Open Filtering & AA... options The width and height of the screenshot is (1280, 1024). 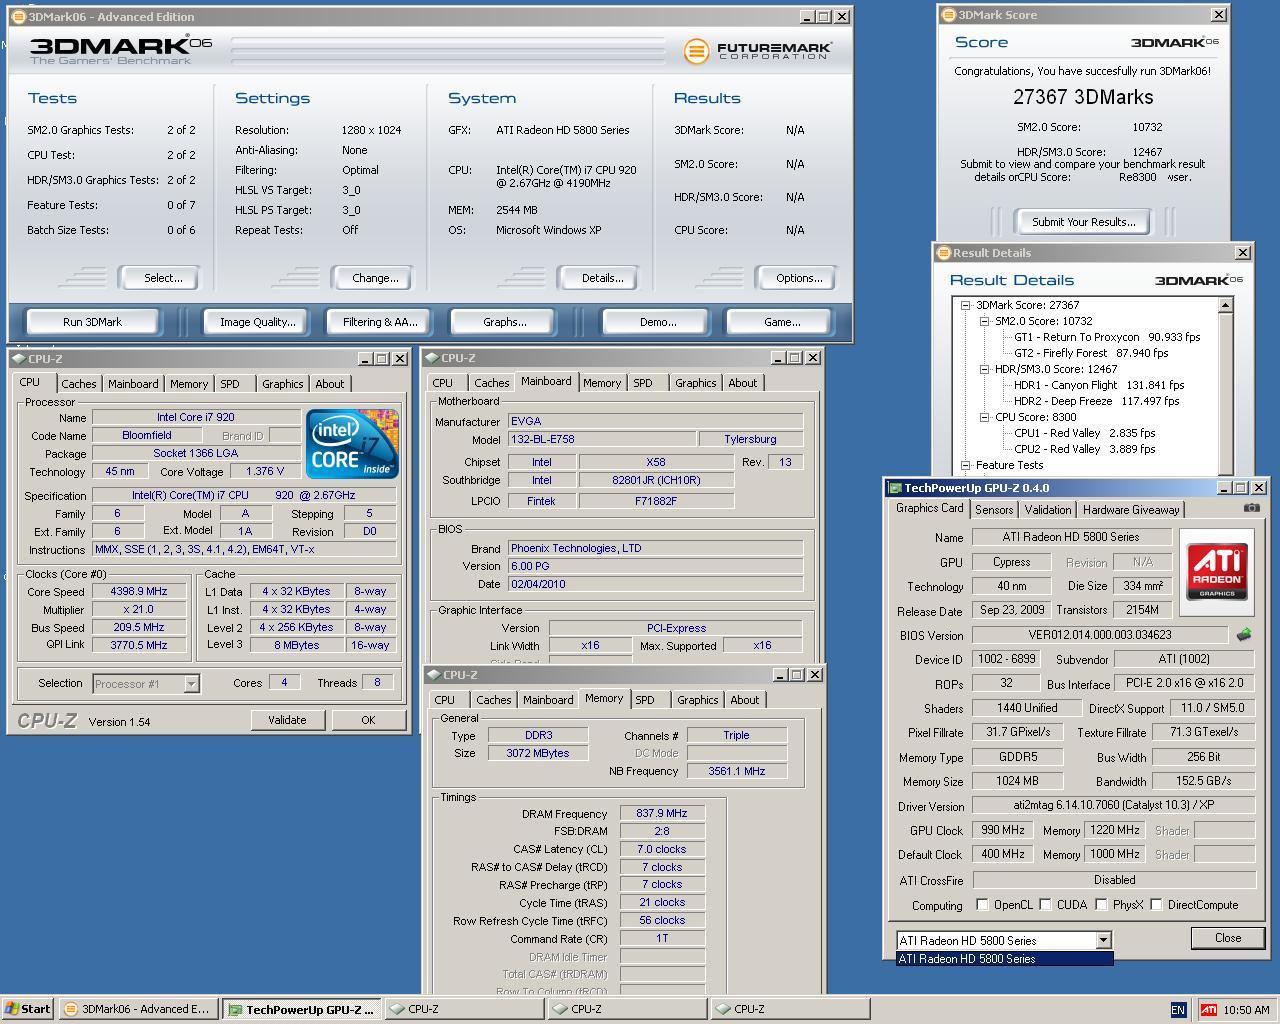[380, 322]
